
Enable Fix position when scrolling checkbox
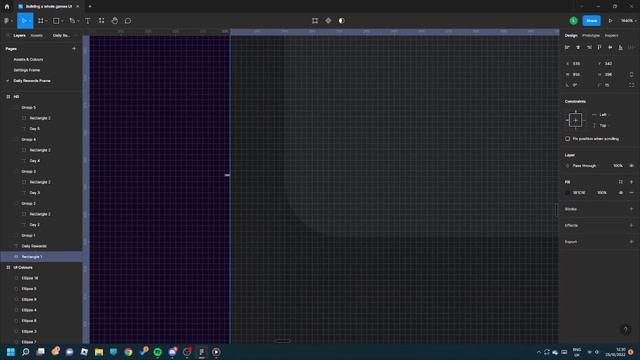pyautogui.click(x=568, y=139)
